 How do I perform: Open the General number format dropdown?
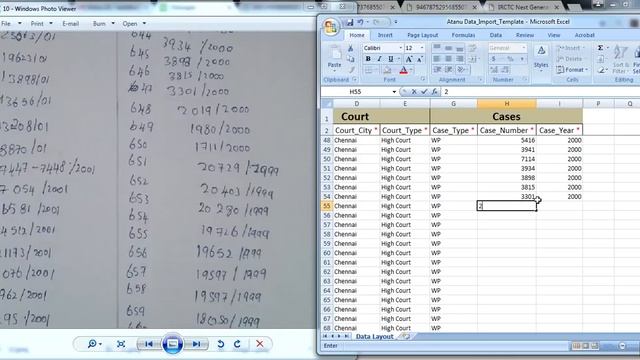pos(524,48)
